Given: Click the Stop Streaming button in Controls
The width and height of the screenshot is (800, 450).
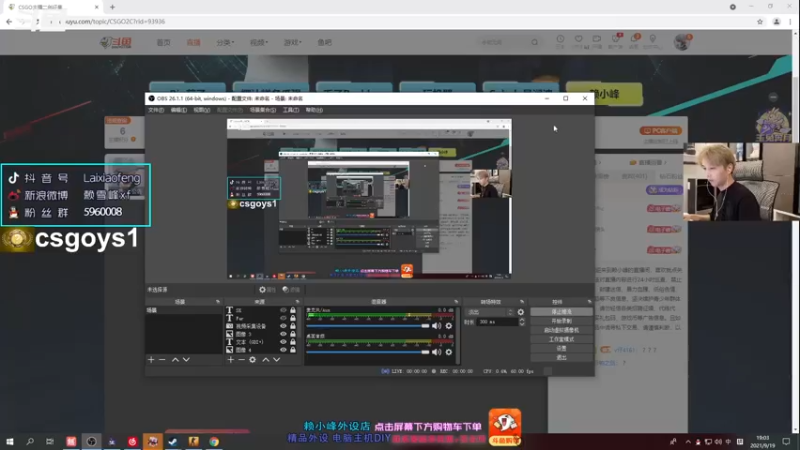Looking at the screenshot, I should click(561, 312).
